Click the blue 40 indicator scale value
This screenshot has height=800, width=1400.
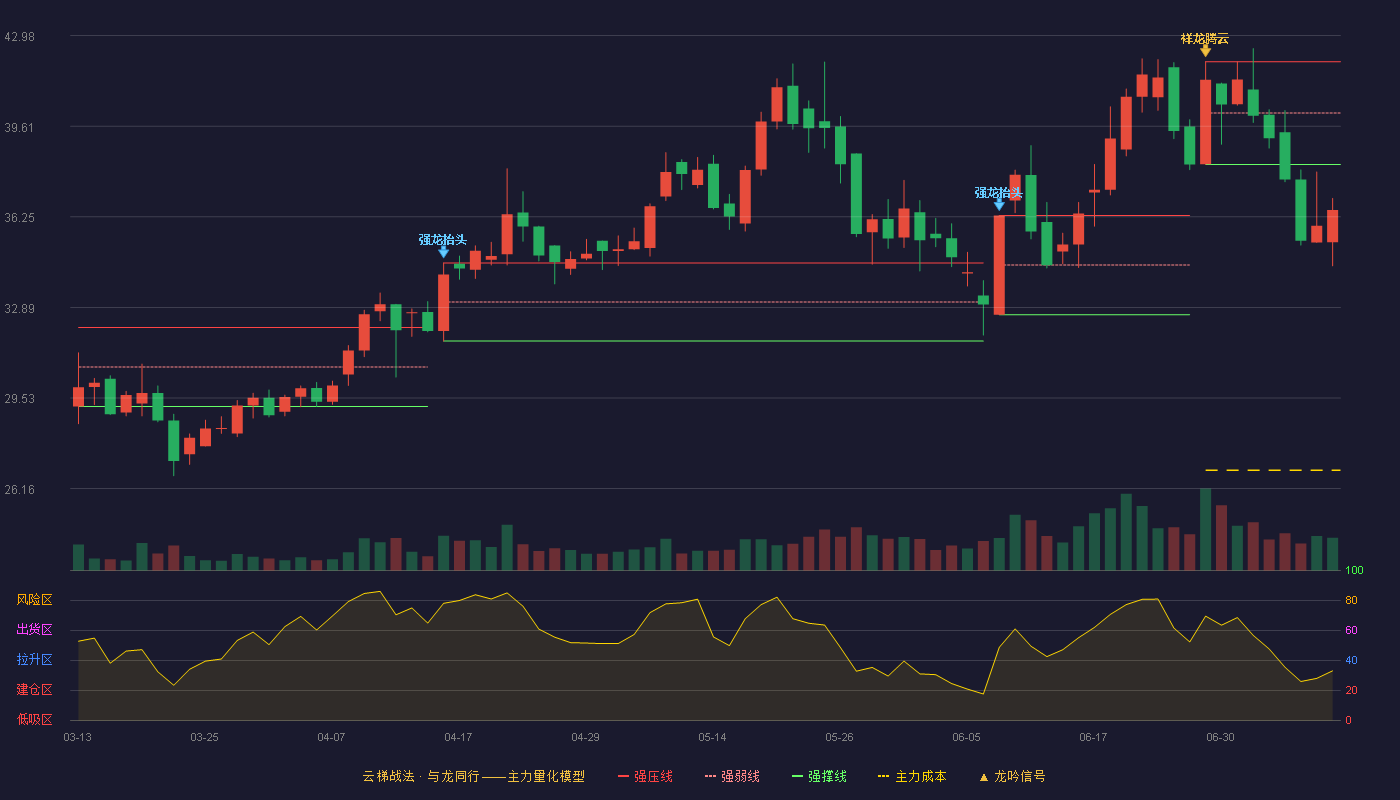coord(1351,660)
